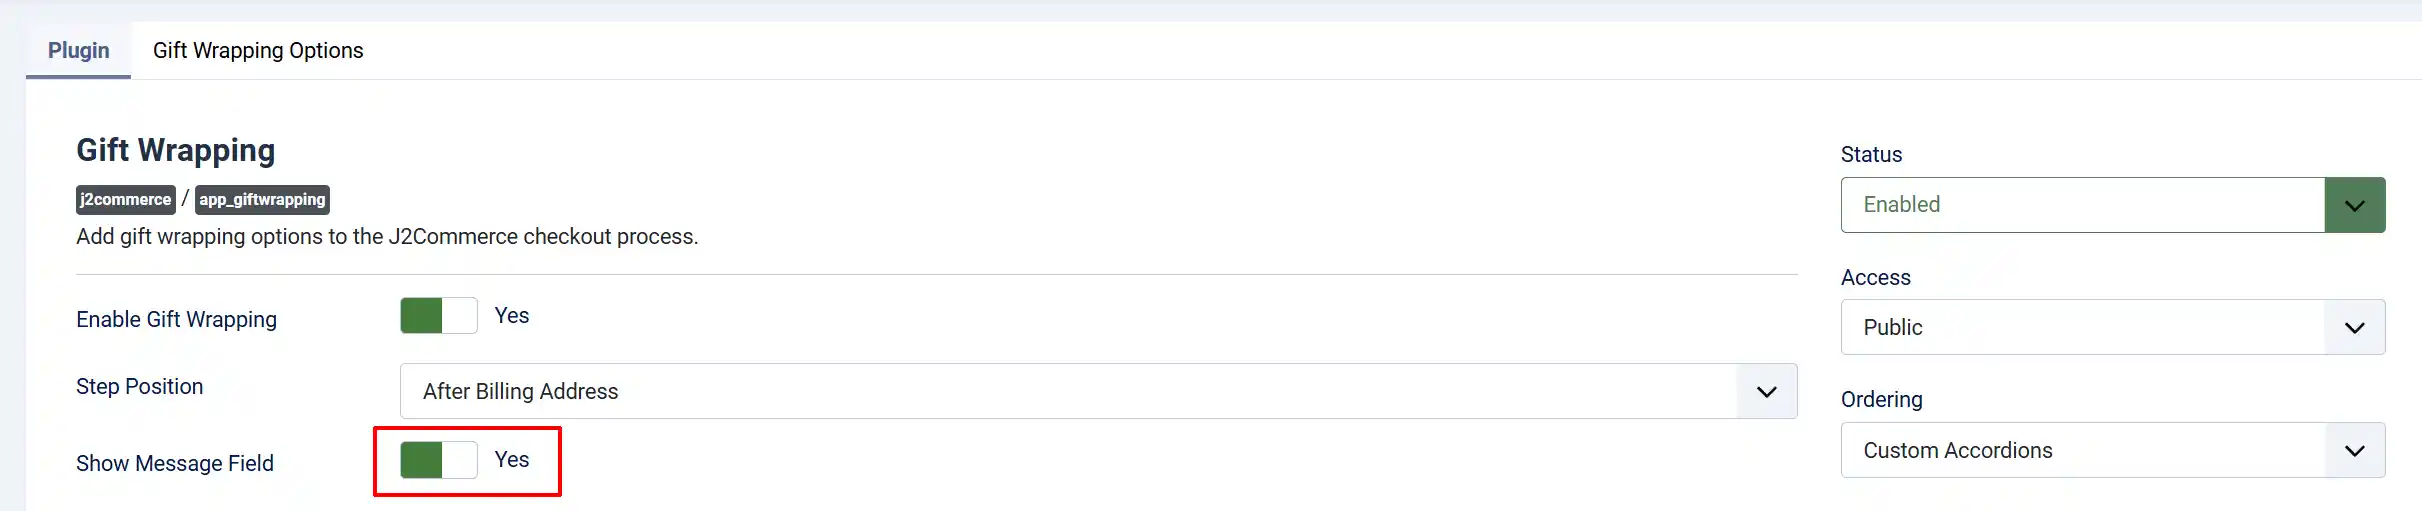Switch to the Gift Wrapping Options tab
The width and height of the screenshot is (2422, 511).
(x=258, y=51)
